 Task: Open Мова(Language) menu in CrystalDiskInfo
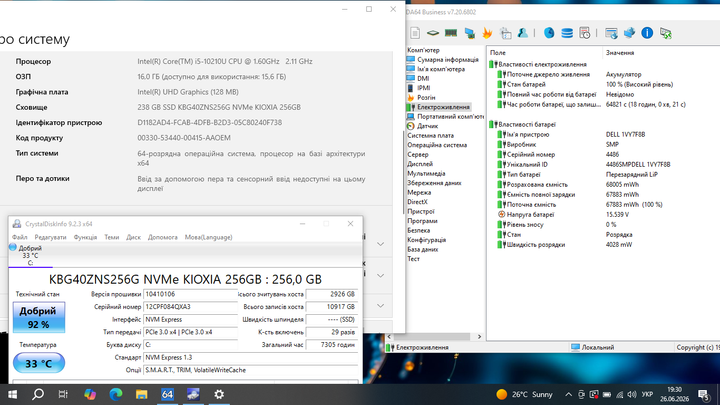208,237
